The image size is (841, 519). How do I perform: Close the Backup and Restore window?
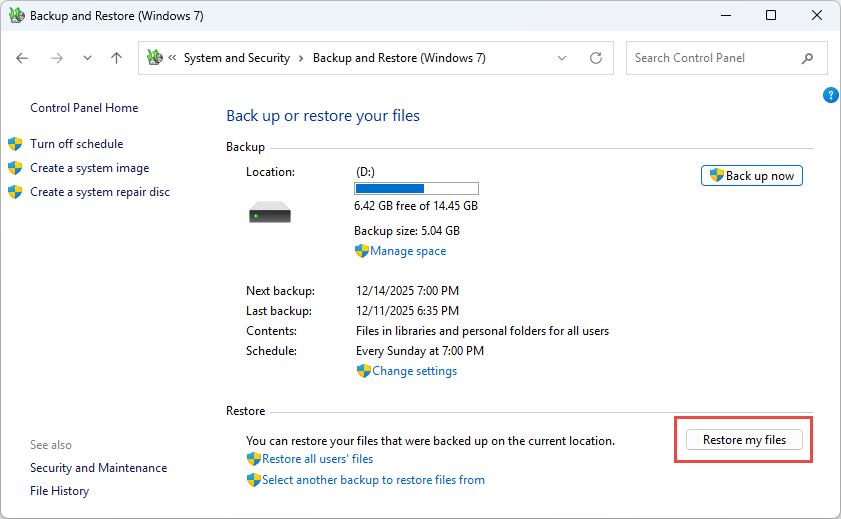pyautogui.click(x=817, y=15)
